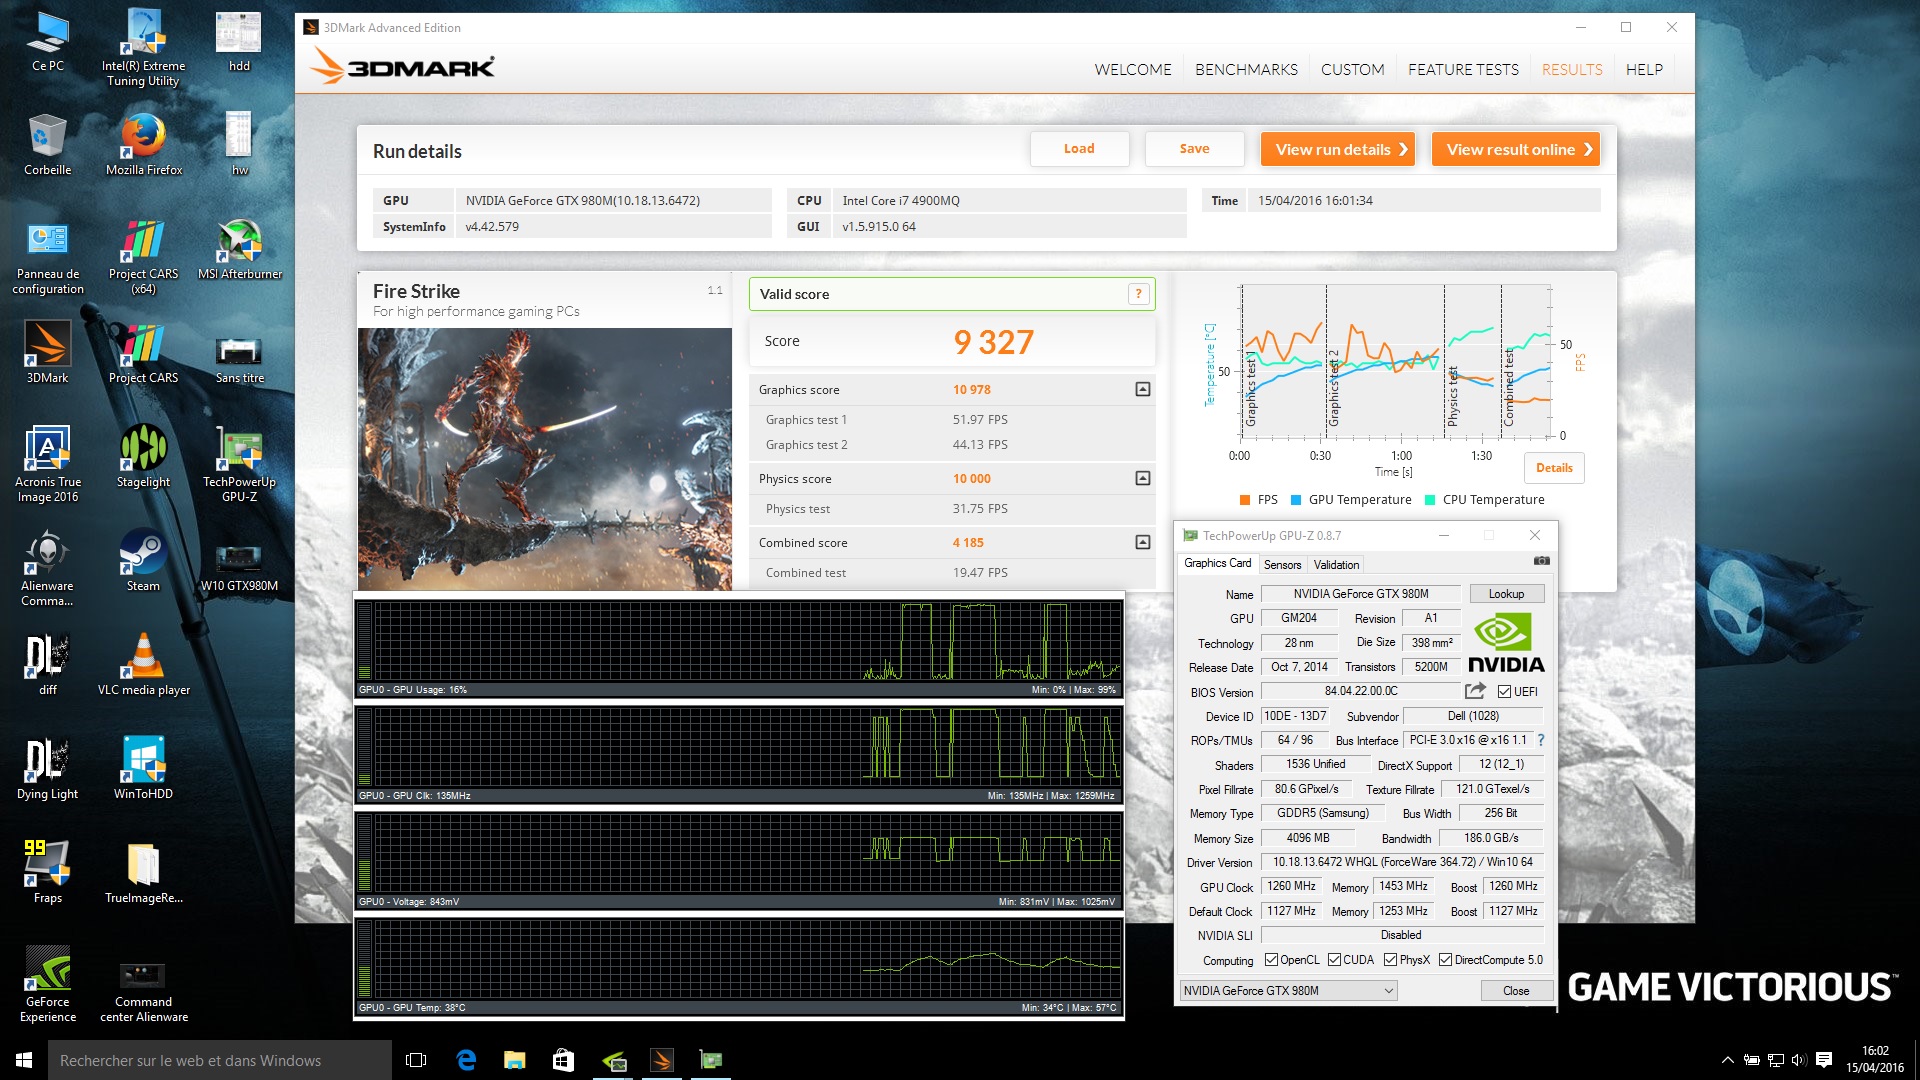
Task: Show hidden system tray icons
Action: tap(1727, 1060)
